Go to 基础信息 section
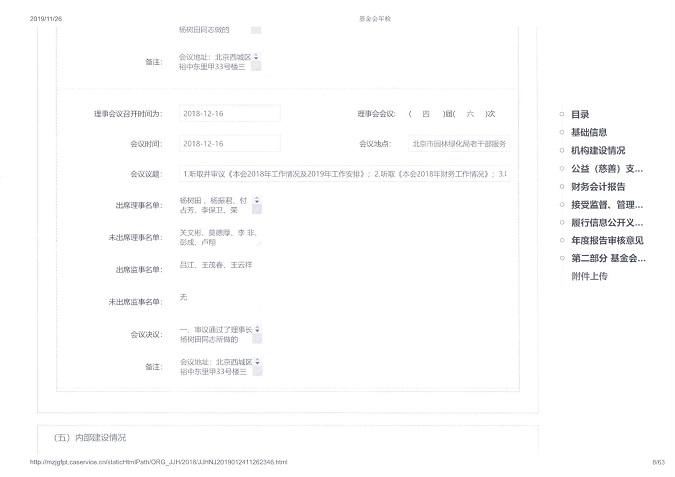675x477 pixels. [x=589, y=133]
